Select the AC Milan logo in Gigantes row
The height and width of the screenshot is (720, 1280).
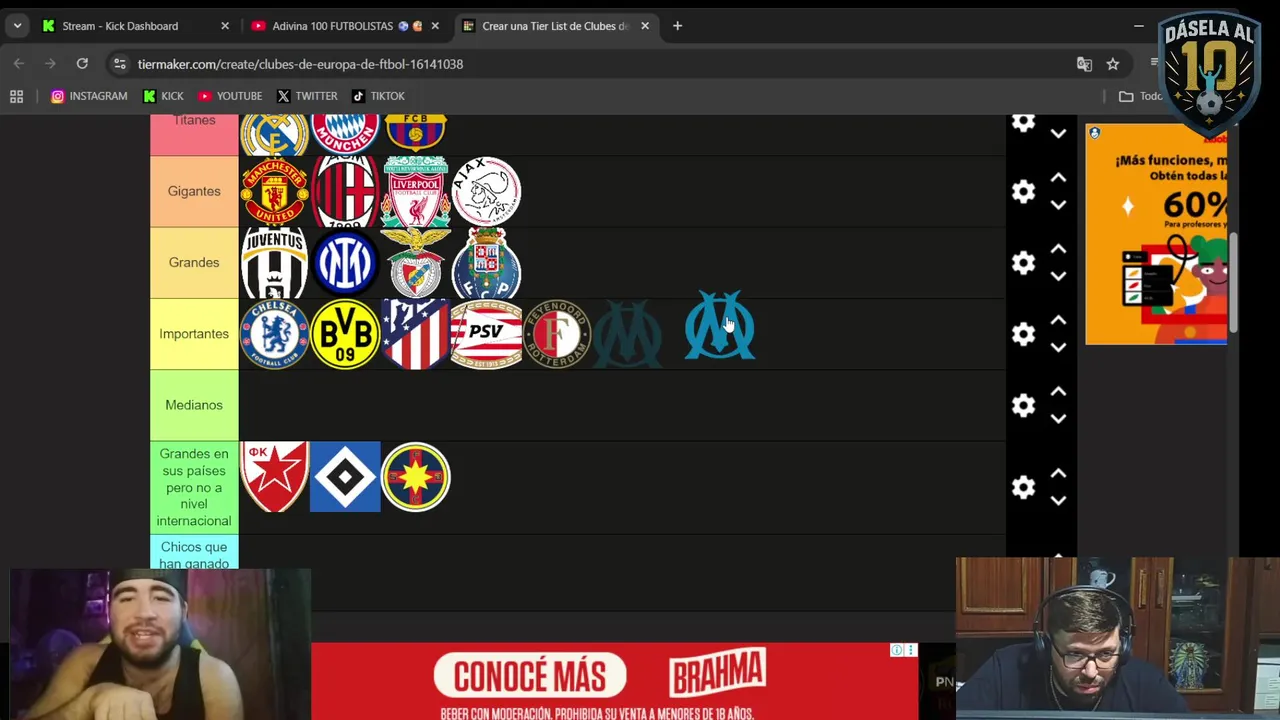(x=345, y=191)
